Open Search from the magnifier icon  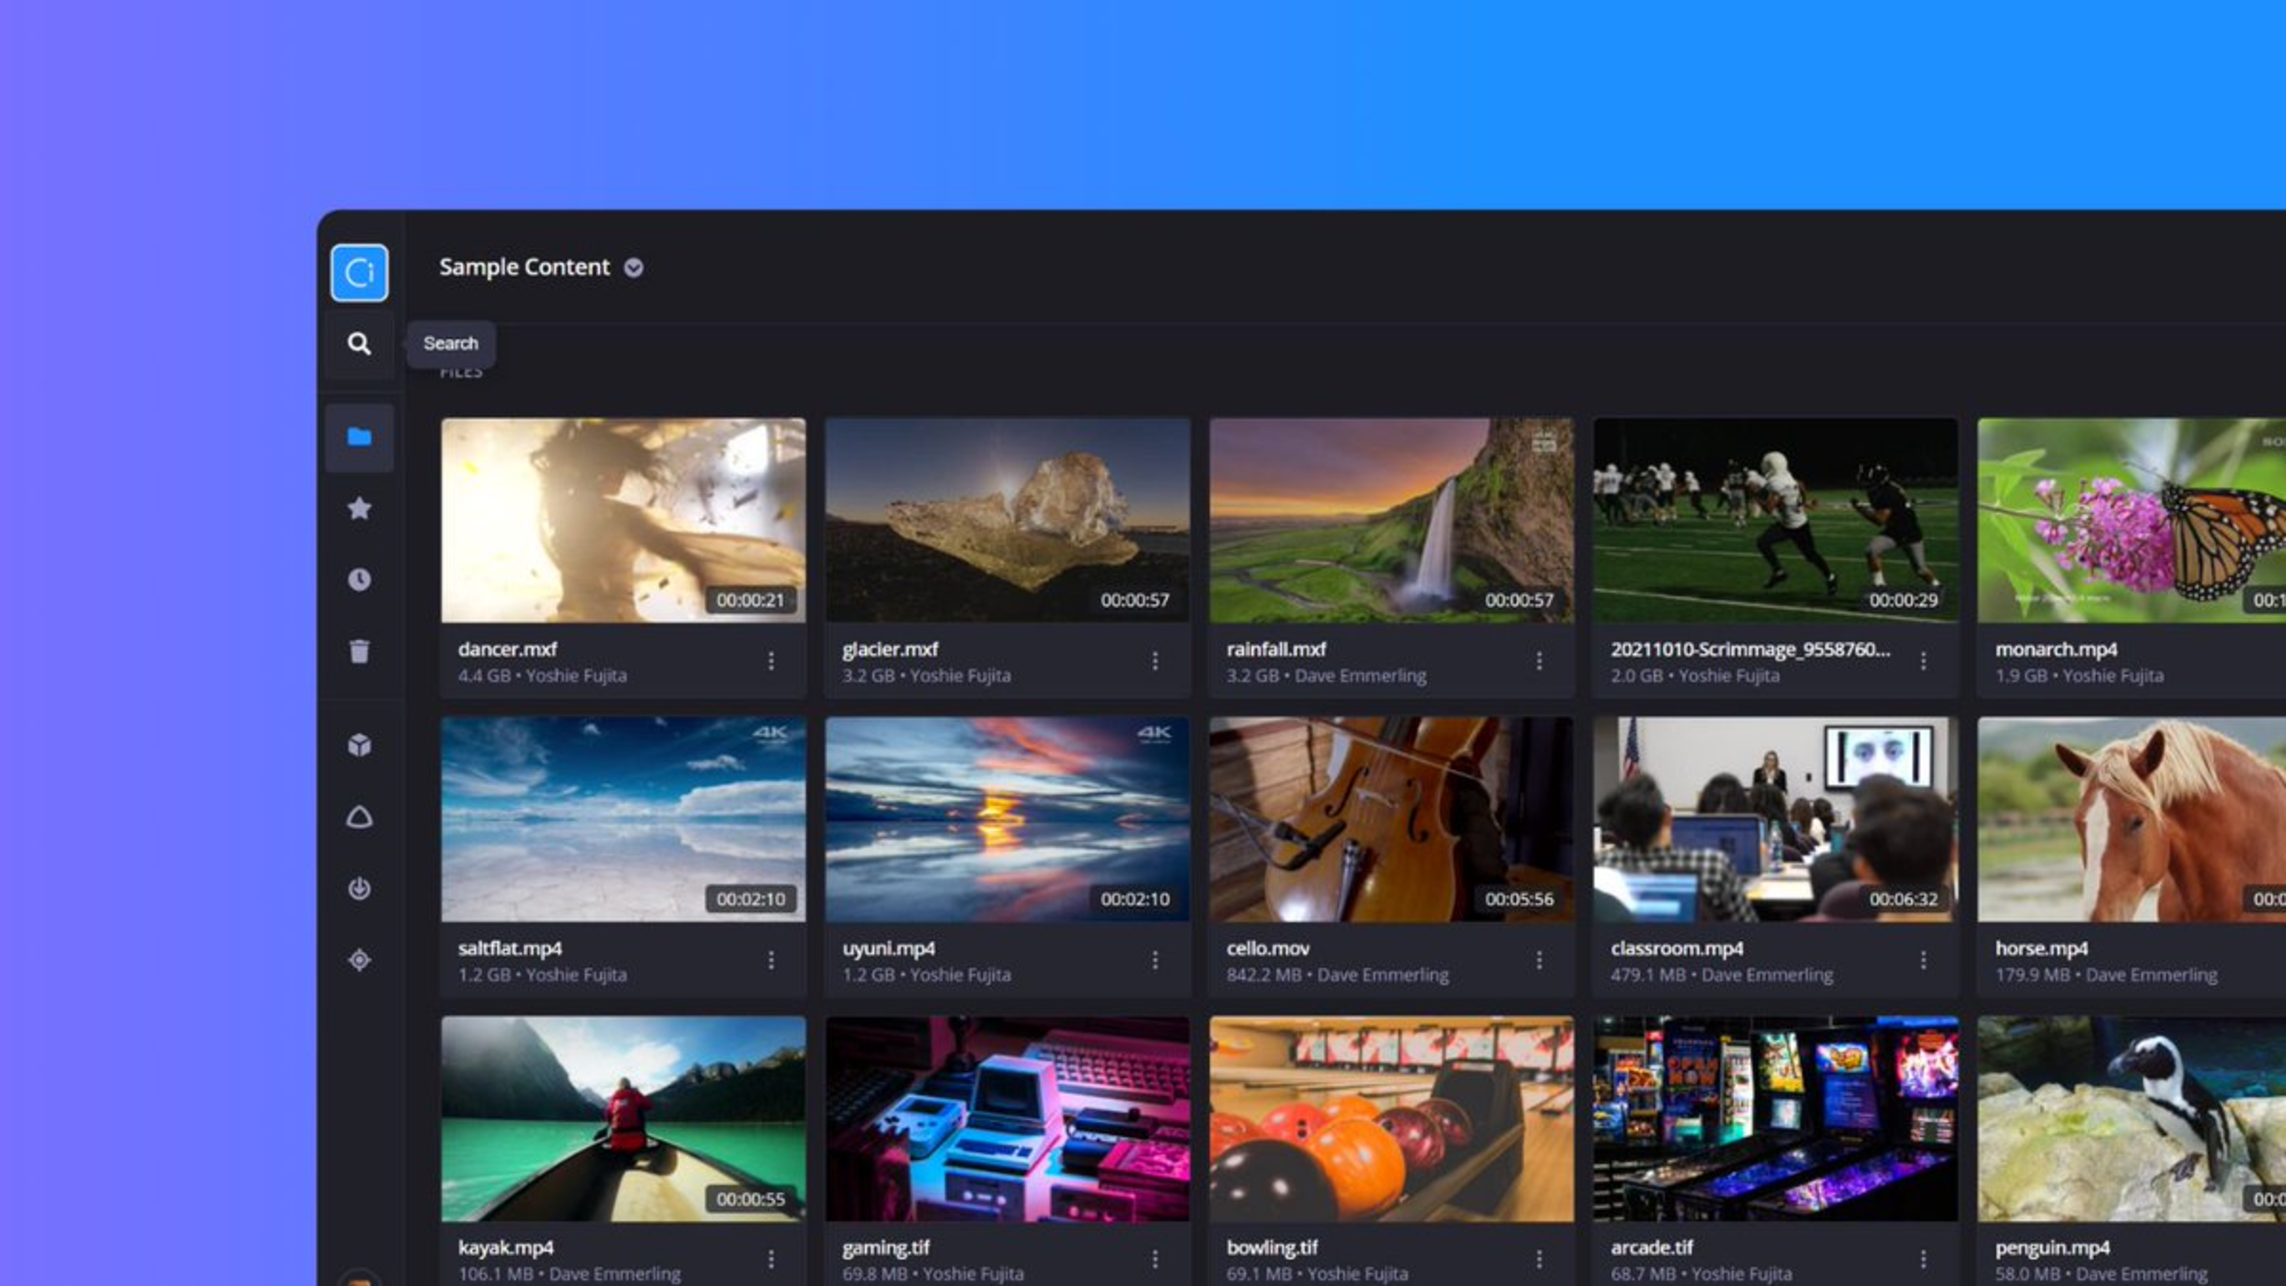[359, 344]
